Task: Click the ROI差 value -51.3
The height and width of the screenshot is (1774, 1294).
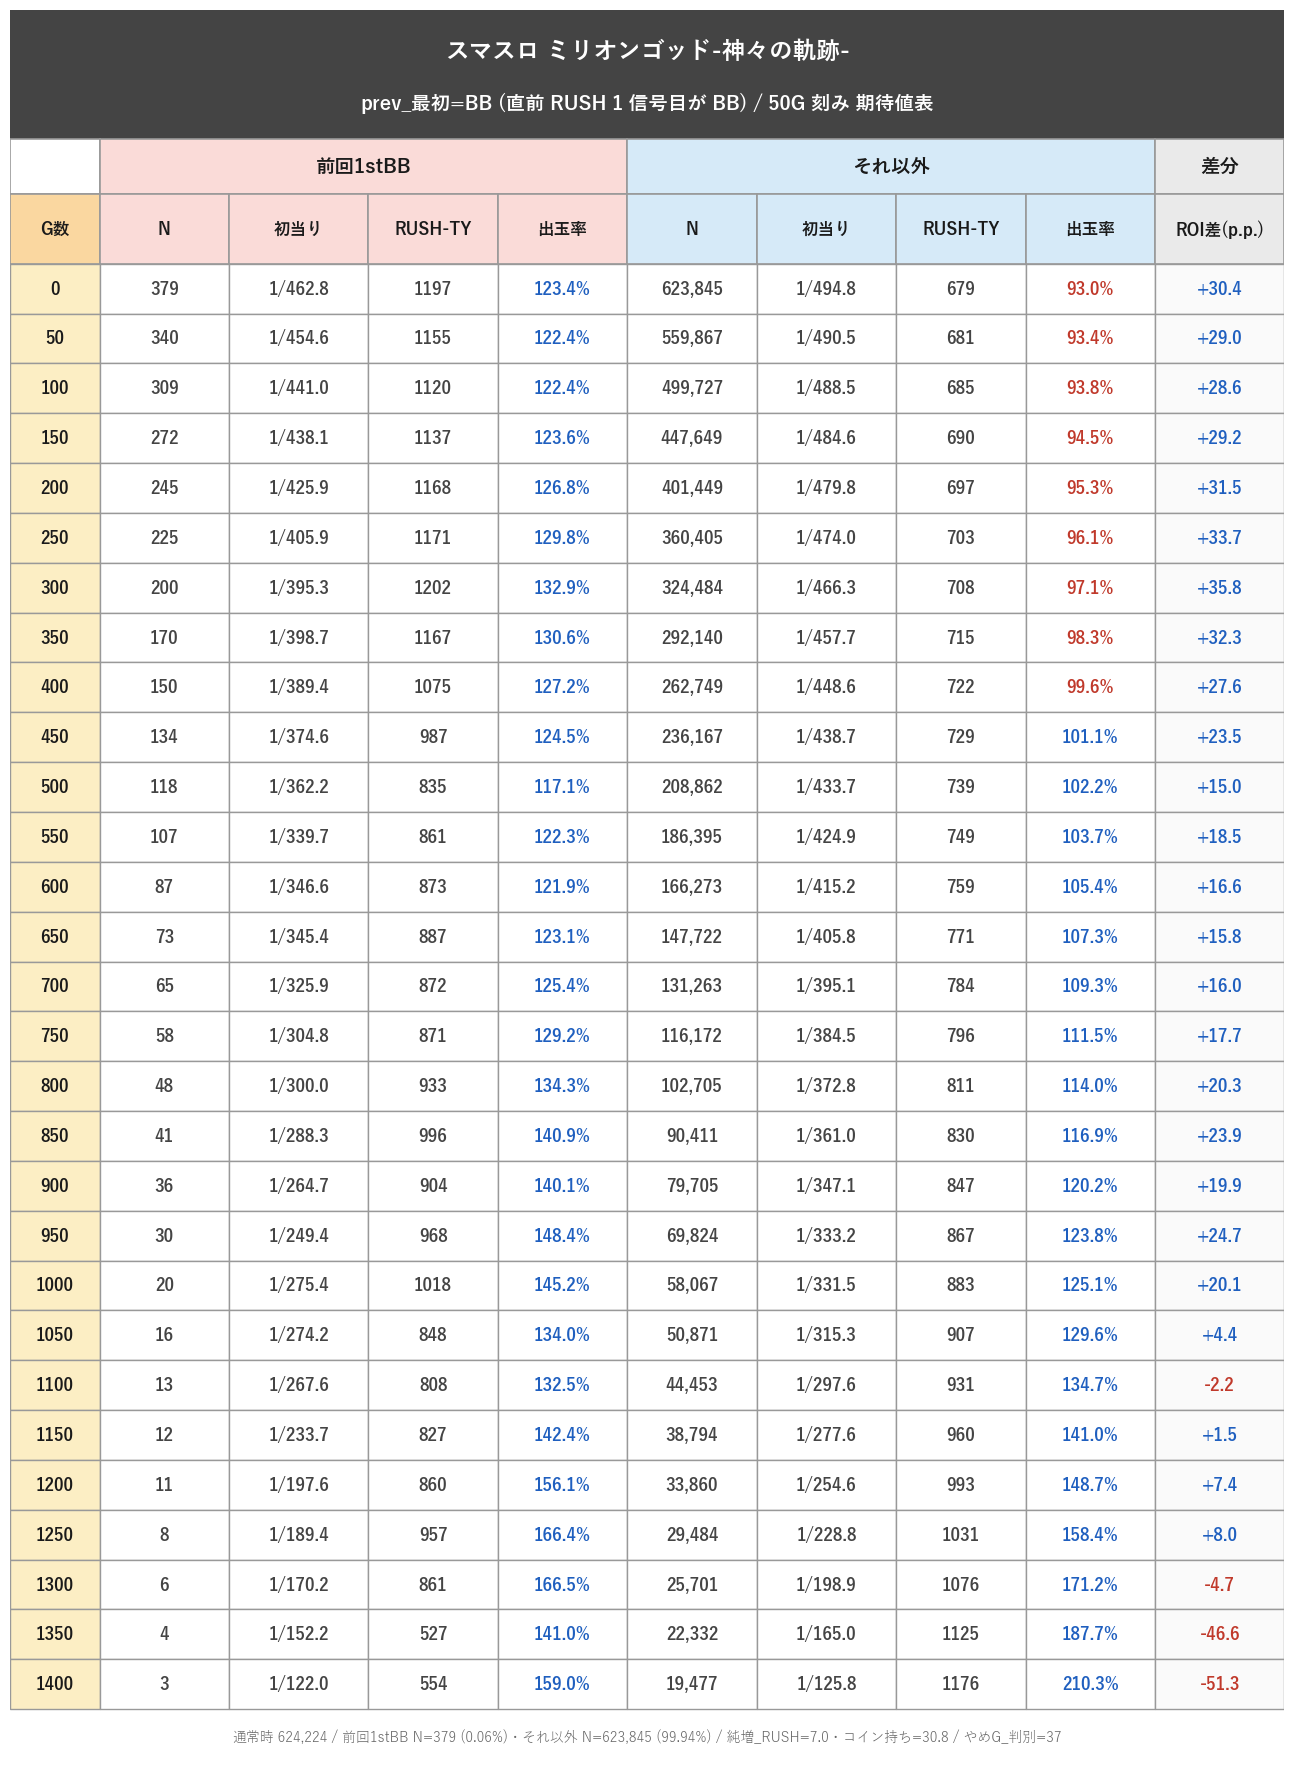Action: (x=1219, y=1684)
